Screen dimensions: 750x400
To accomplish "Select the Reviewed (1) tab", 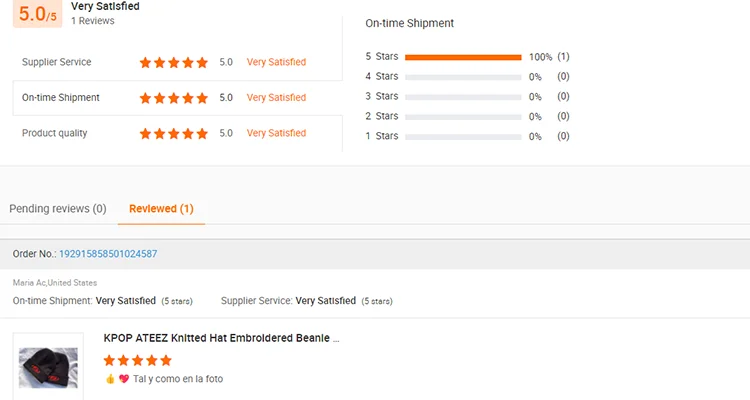I will [161, 209].
